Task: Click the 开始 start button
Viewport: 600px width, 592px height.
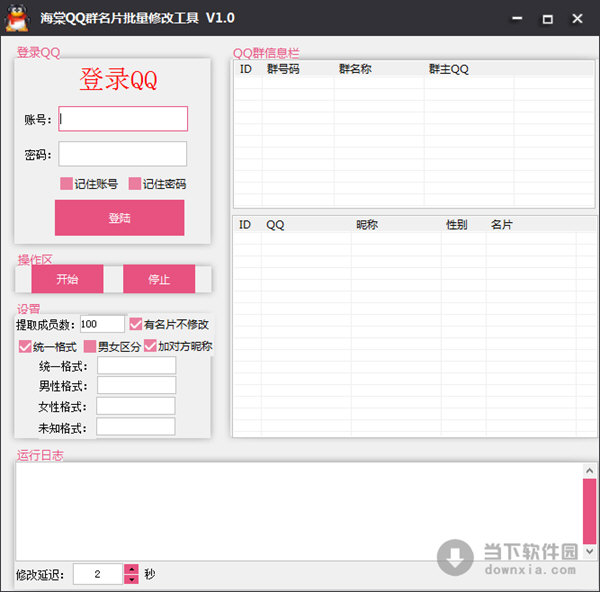Action: [x=67, y=279]
